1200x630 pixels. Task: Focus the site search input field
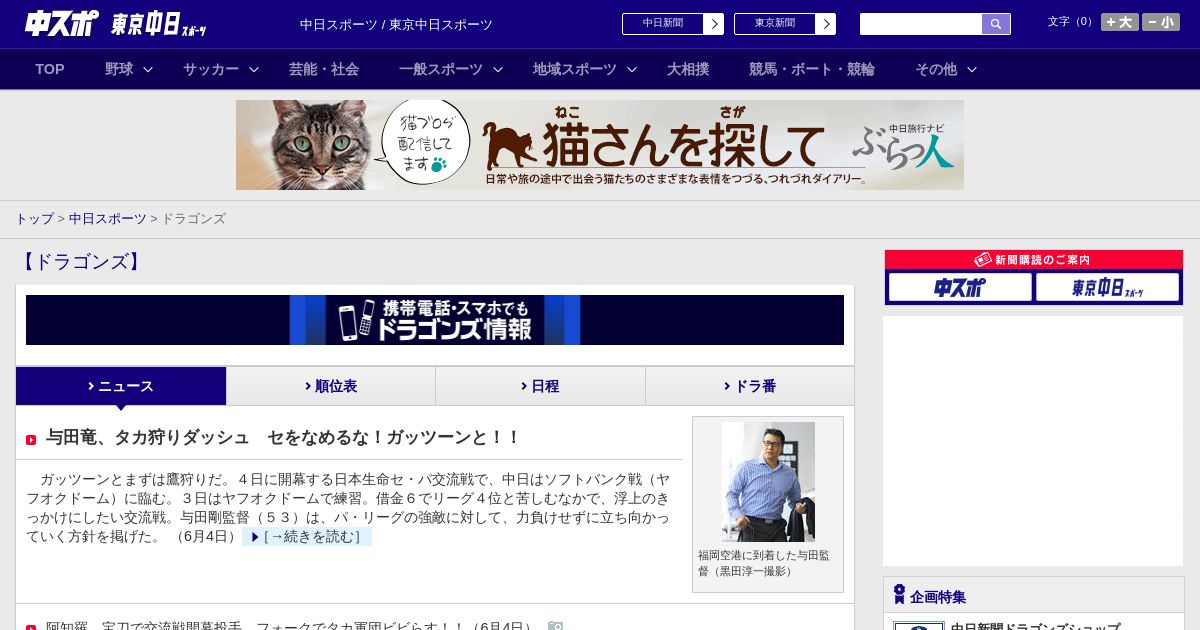click(x=921, y=24)
